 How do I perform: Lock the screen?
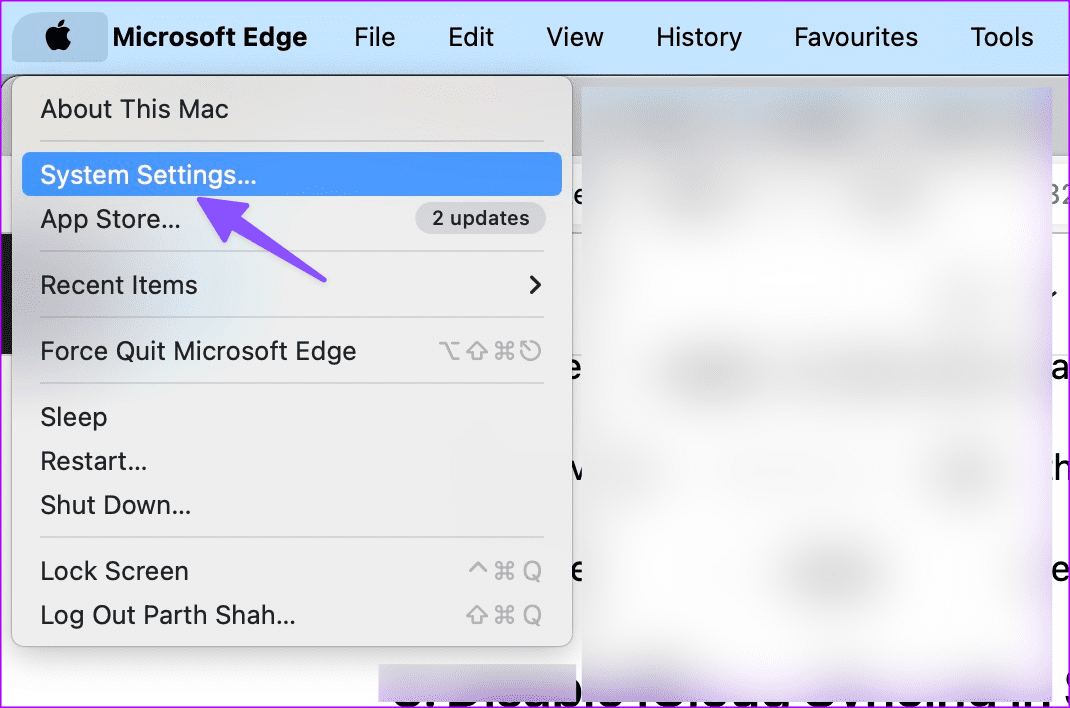pyautogui.click(x=114, y=571)
